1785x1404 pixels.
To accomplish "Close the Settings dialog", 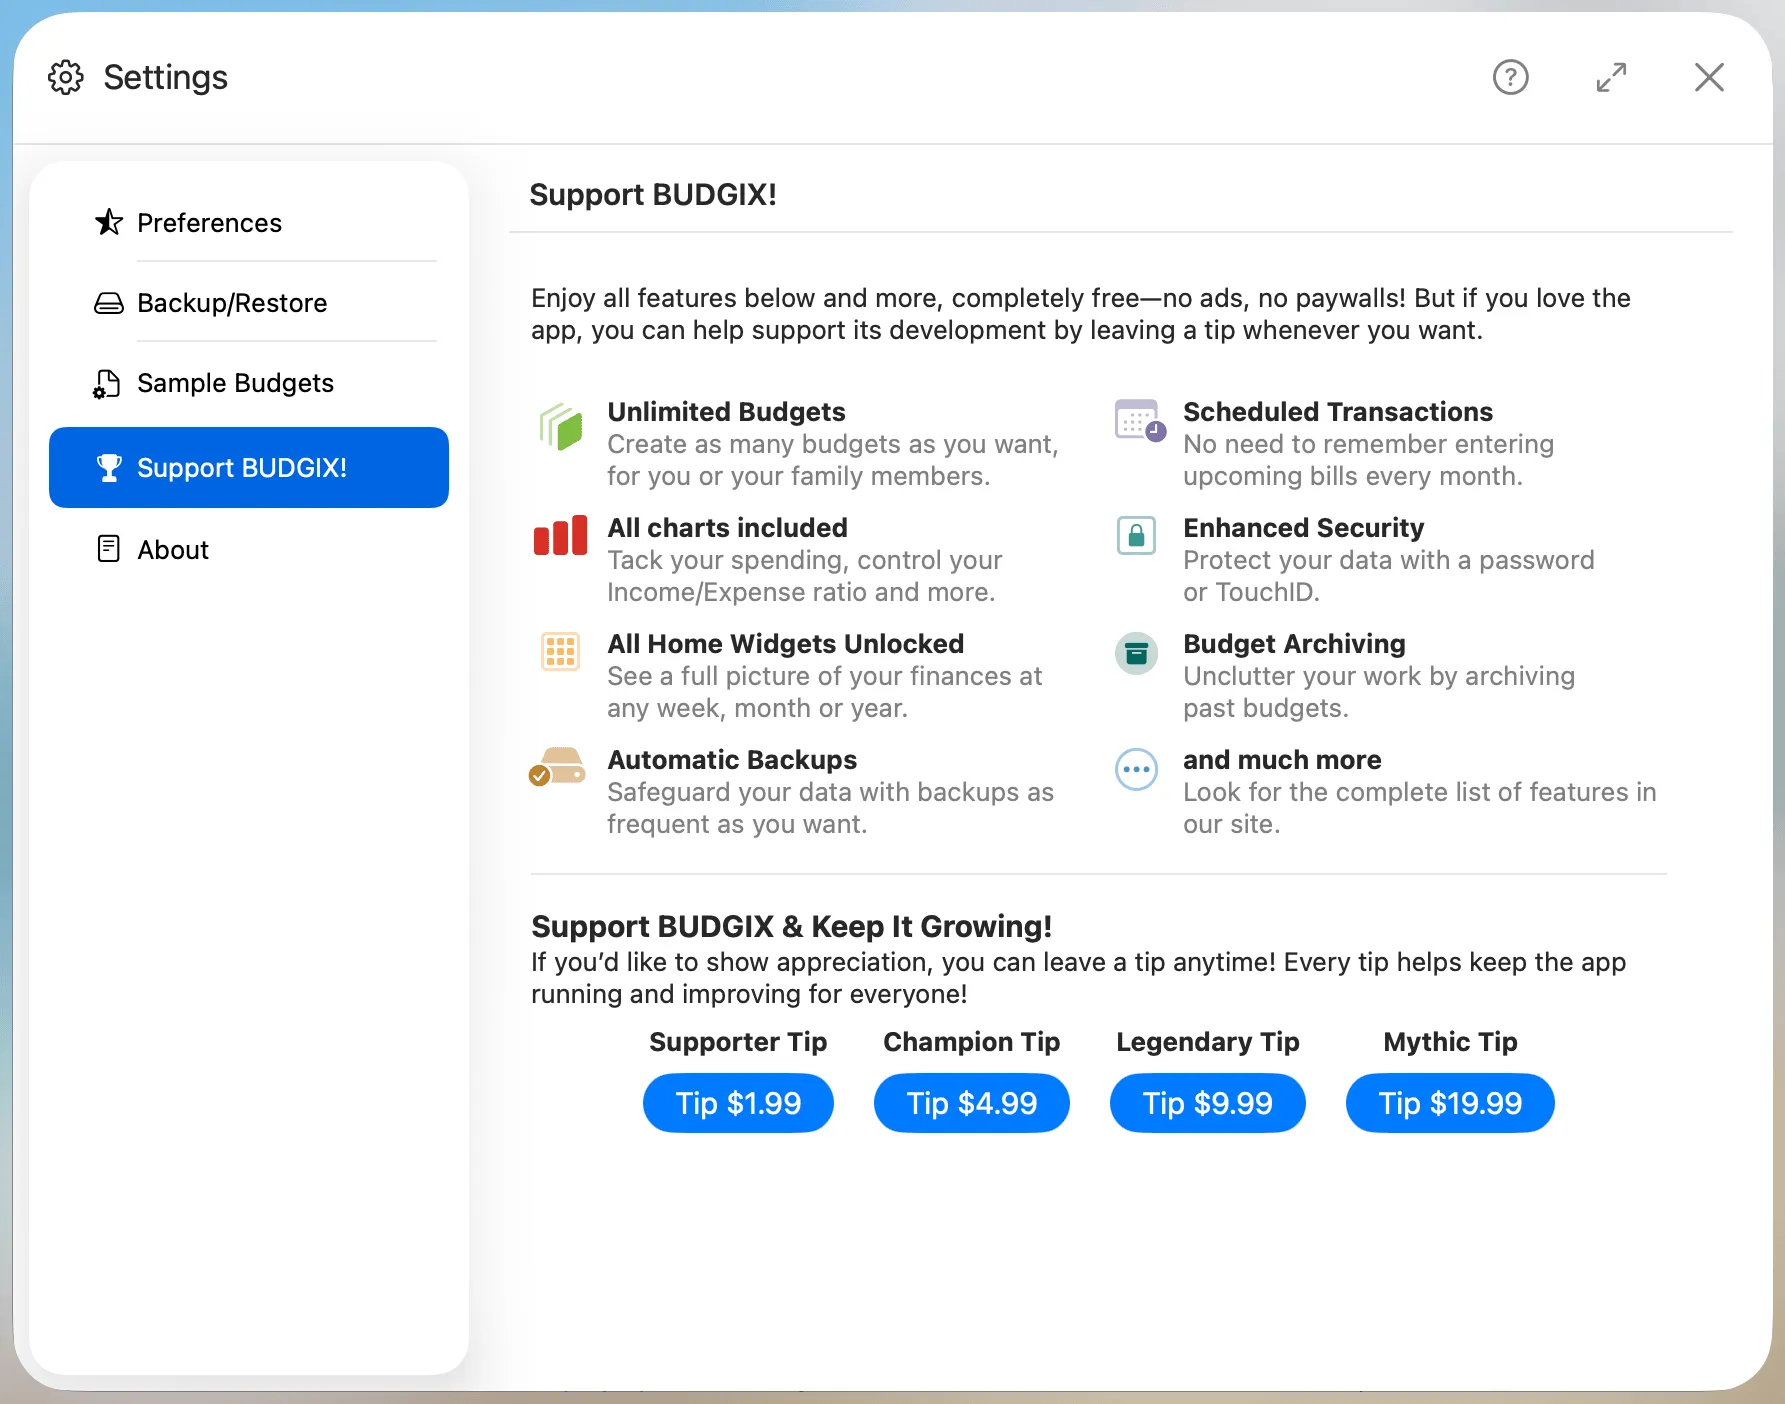I will pos(1709,77).
